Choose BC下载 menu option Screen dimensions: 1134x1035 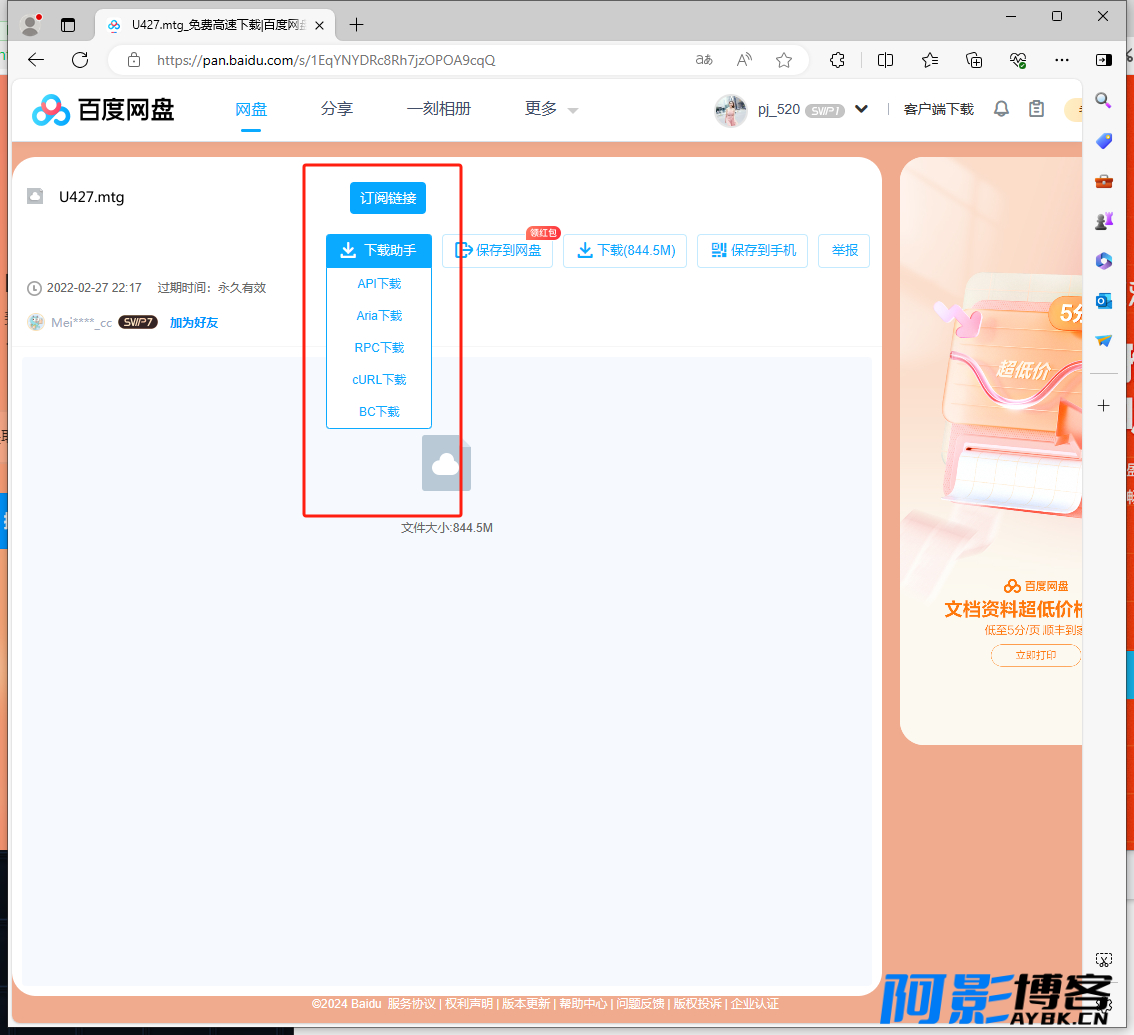point(379,412)
